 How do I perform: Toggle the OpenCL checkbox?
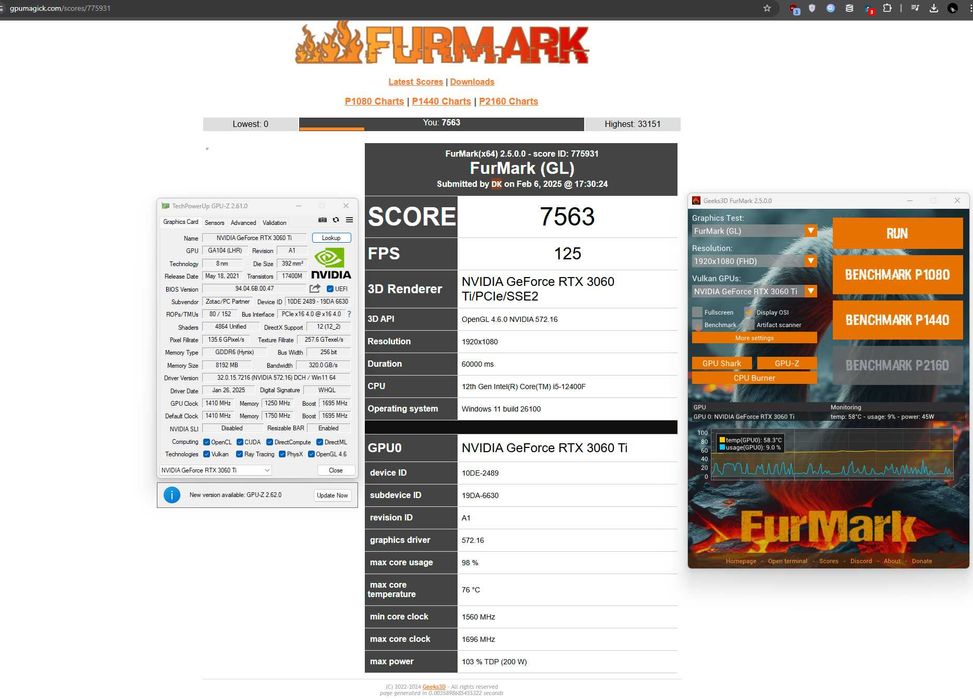pos(207,442)
